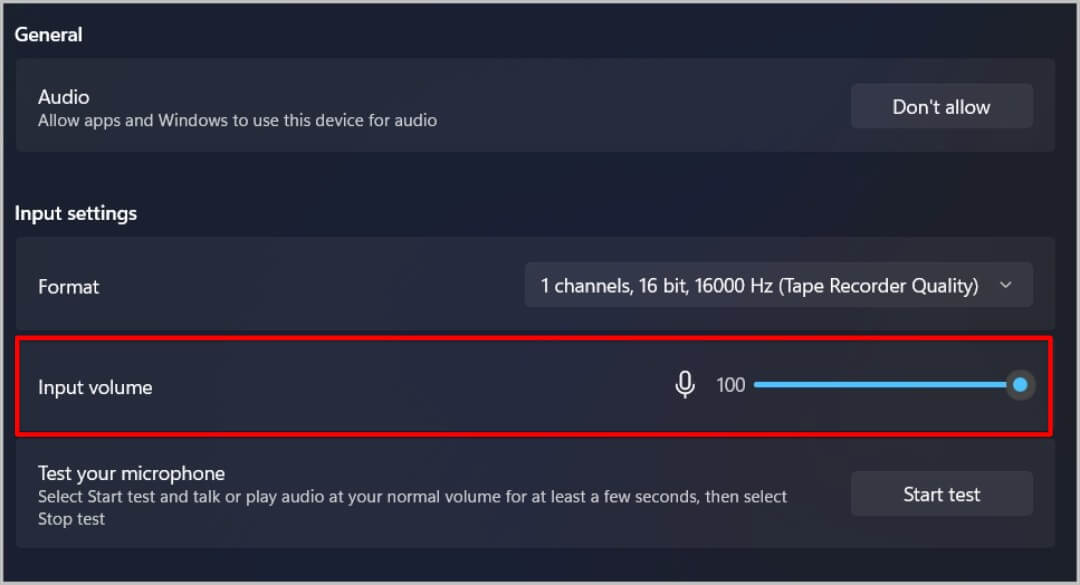Viewport: 1080px width, 585px height.
Task: Mute the microphone using the mic icon
Action: click(685, 385)
